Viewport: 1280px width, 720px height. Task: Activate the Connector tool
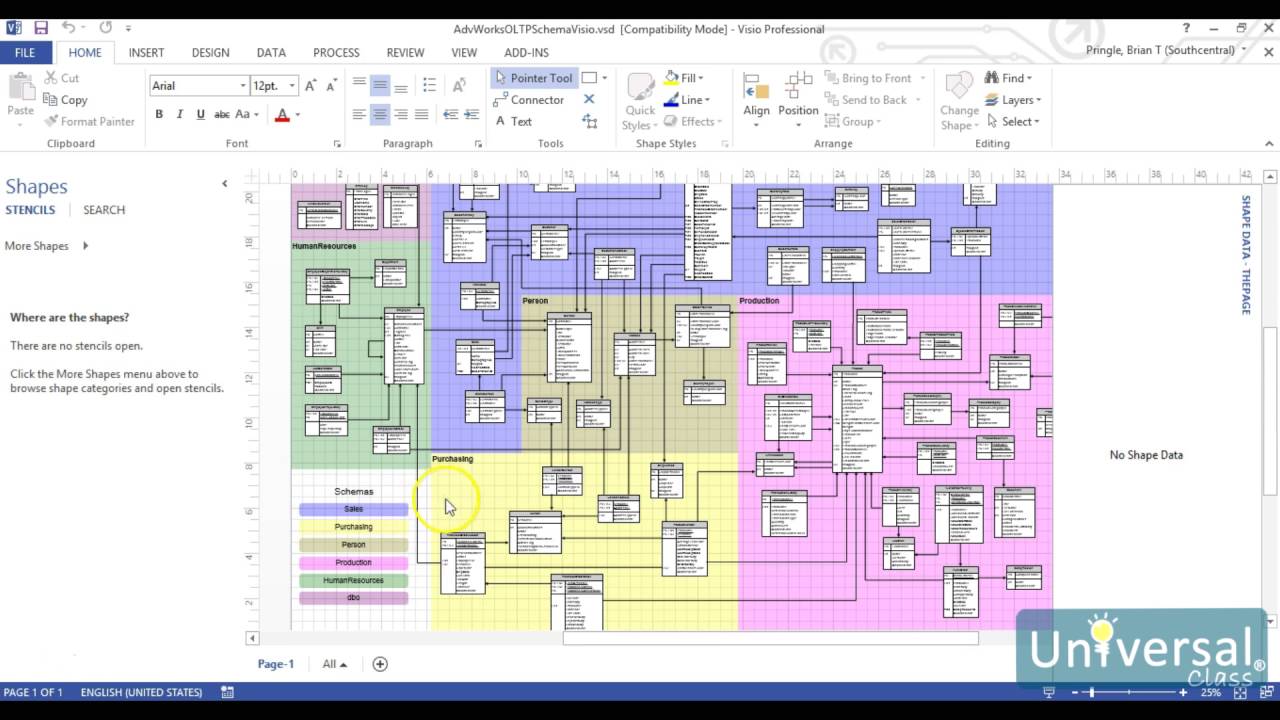529,100
